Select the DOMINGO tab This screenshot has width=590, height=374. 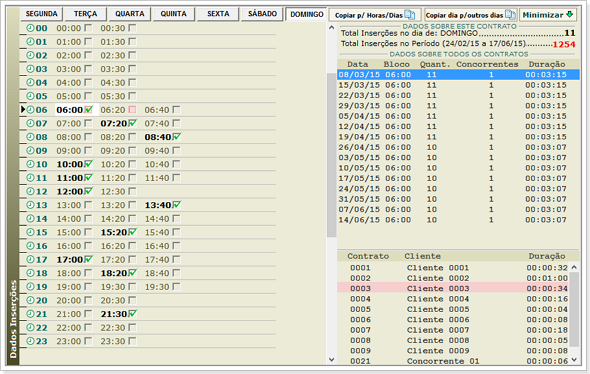click(x=307, y=14)
